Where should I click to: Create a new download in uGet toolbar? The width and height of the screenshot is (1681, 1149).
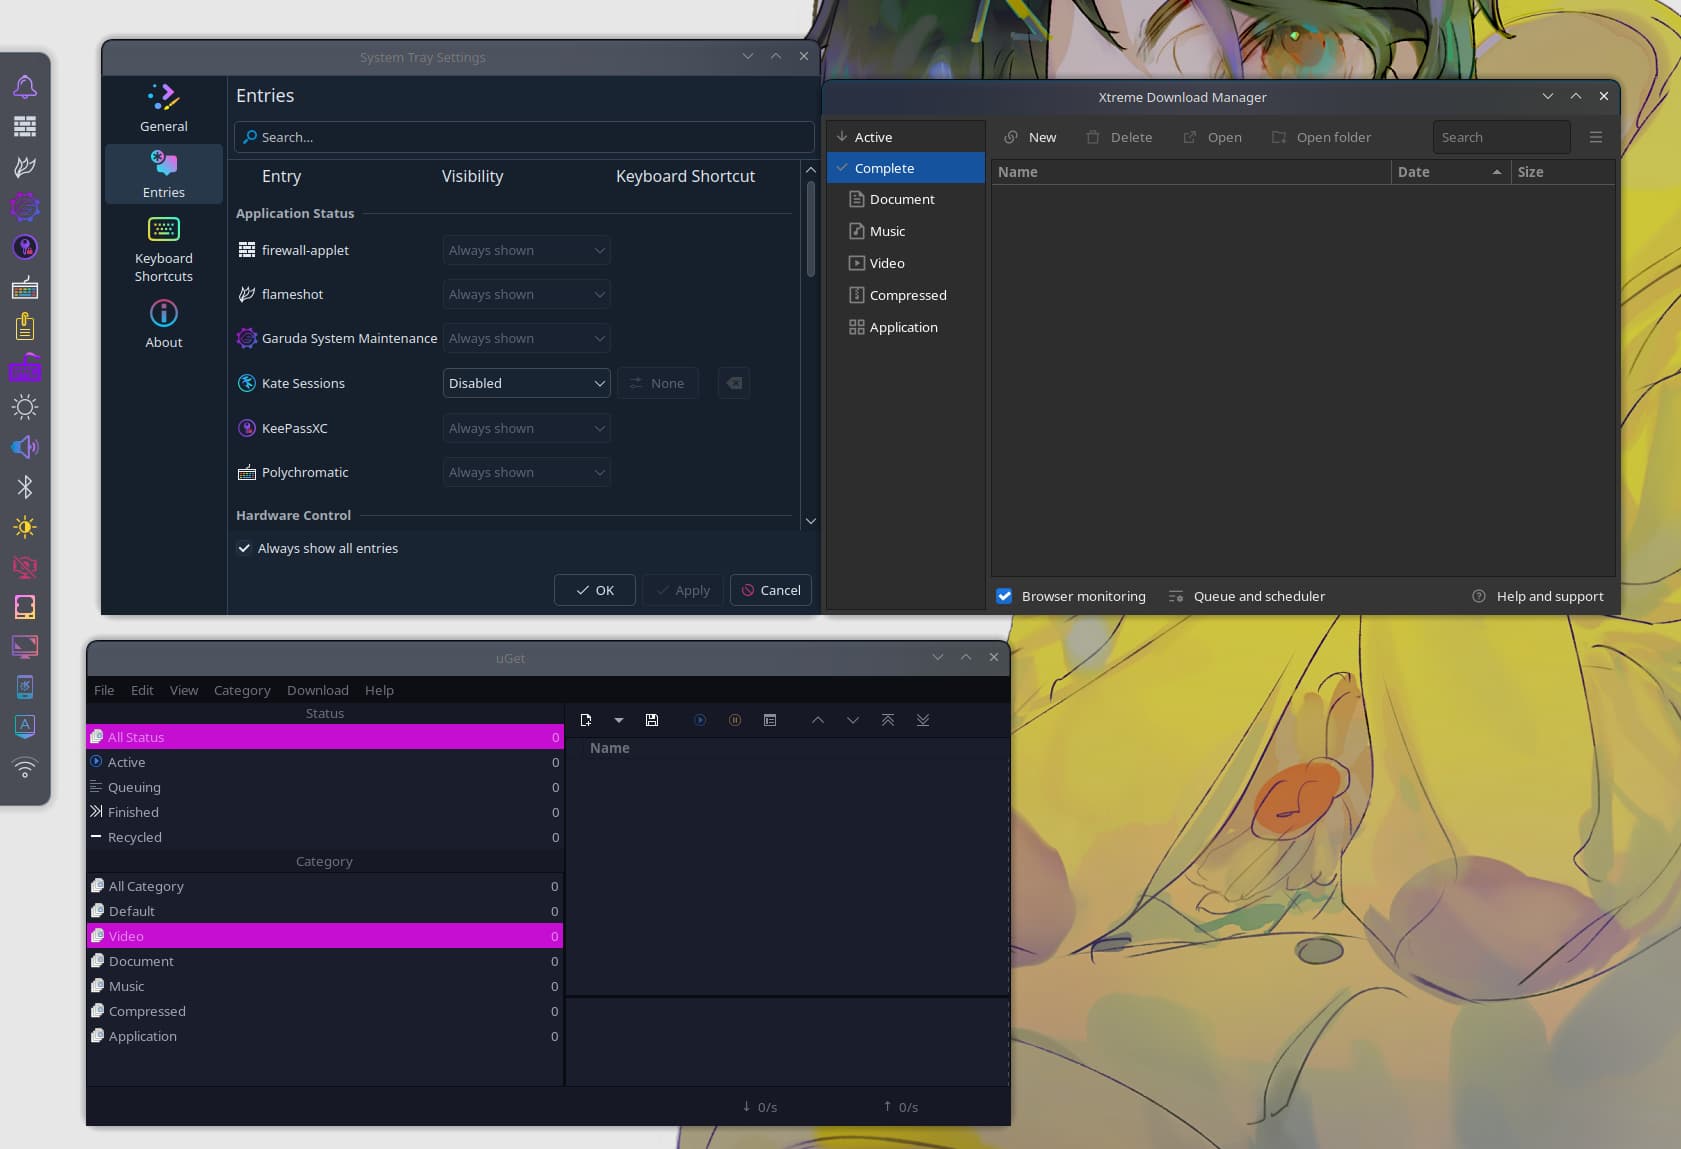click(x=586, y=720)
